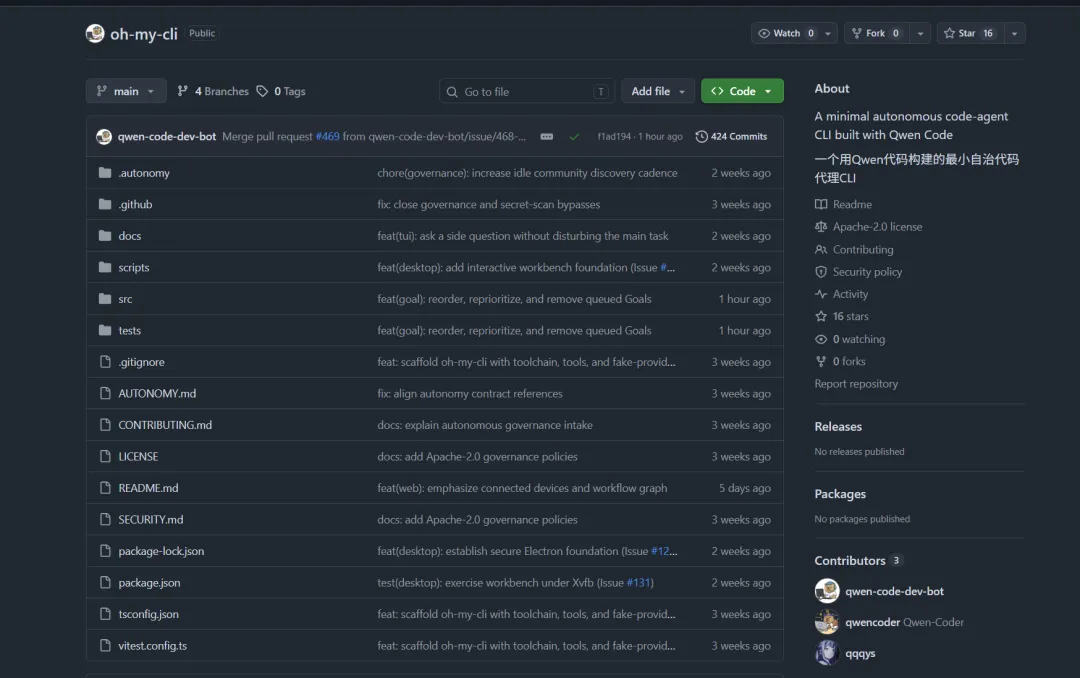The height and width of the screenshot is (678, 1080).
Task: Open the .github folder icon
Action: click(105, 204)
